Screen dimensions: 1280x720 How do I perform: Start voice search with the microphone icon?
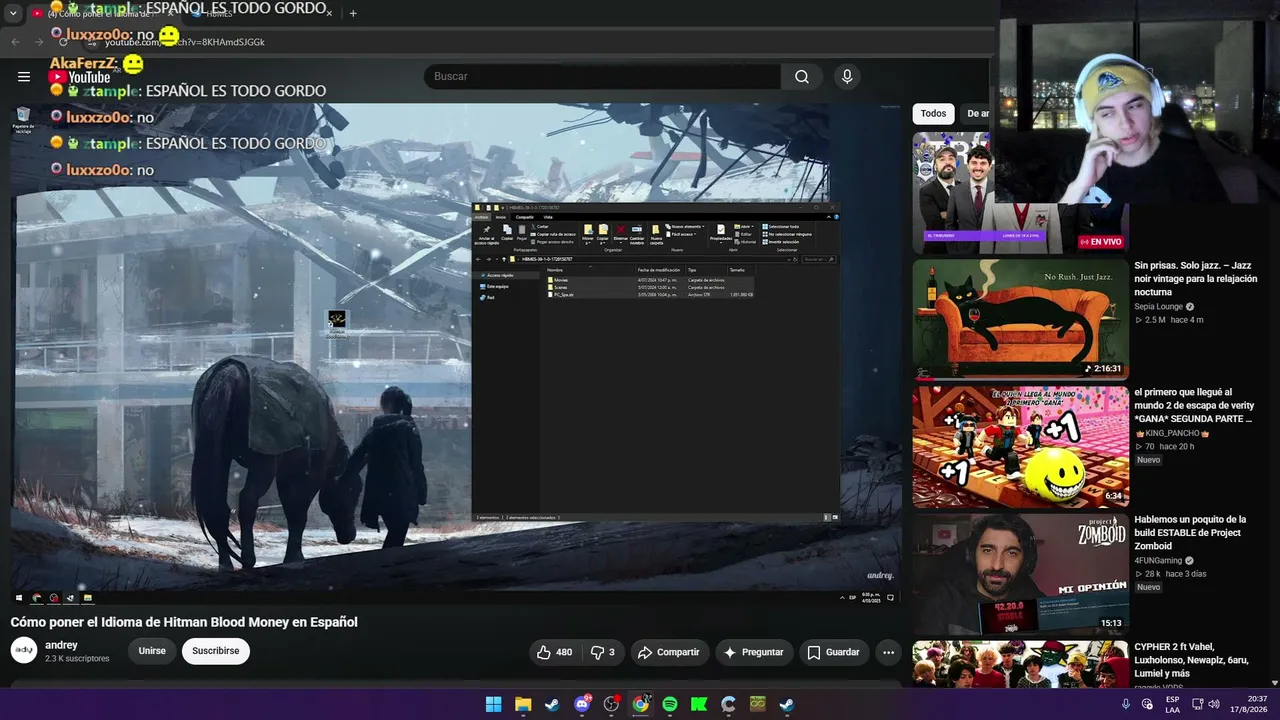pos(847,77)
